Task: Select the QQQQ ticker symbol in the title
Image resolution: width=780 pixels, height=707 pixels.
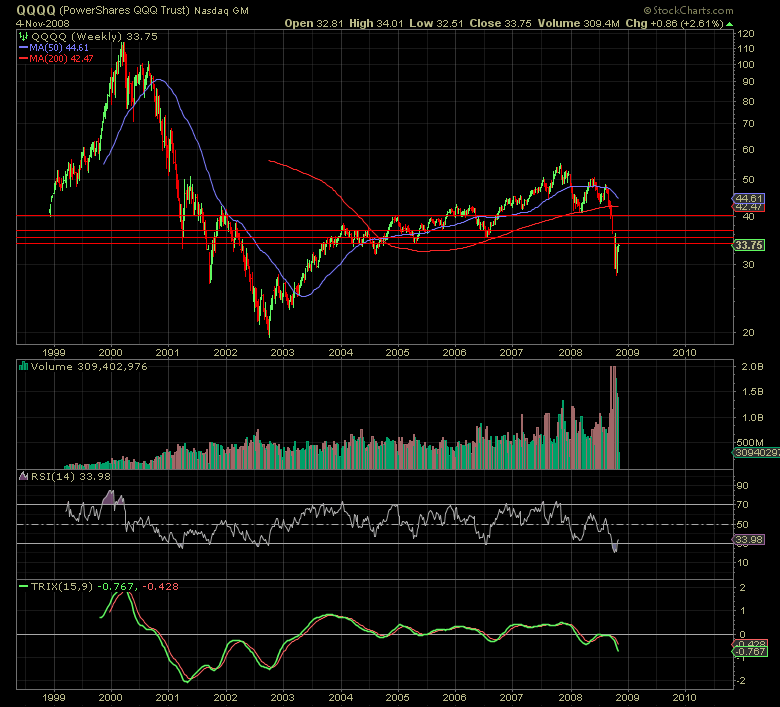Action: tap(36, 10)
